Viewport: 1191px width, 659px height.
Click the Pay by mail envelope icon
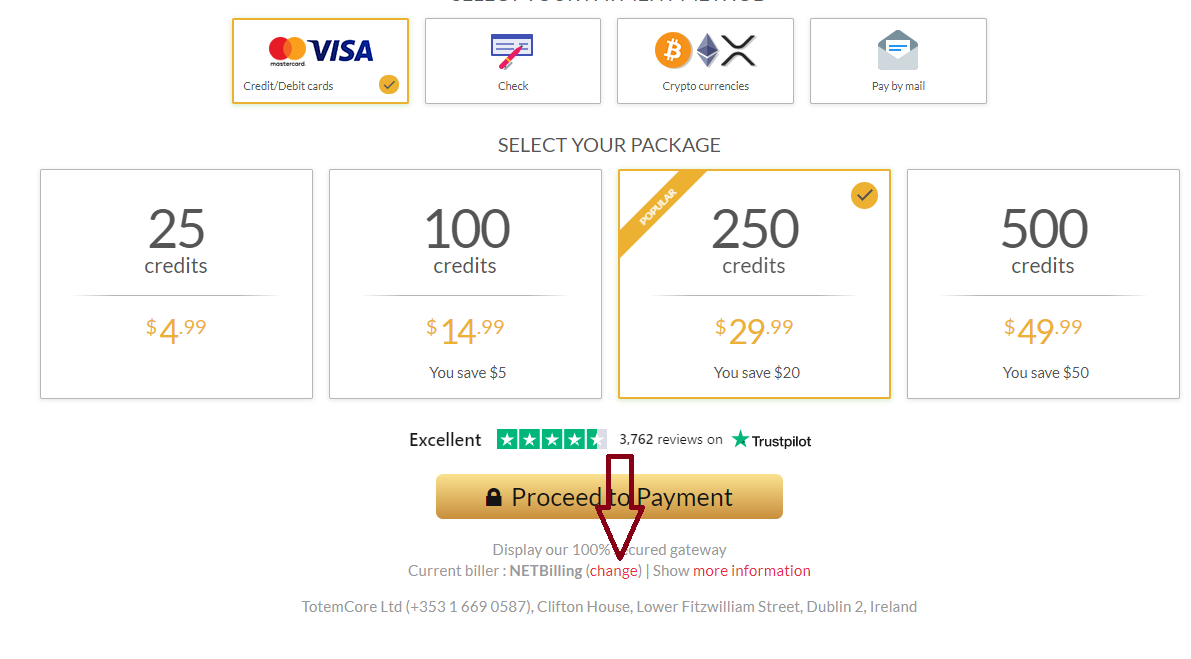point(897,48)
